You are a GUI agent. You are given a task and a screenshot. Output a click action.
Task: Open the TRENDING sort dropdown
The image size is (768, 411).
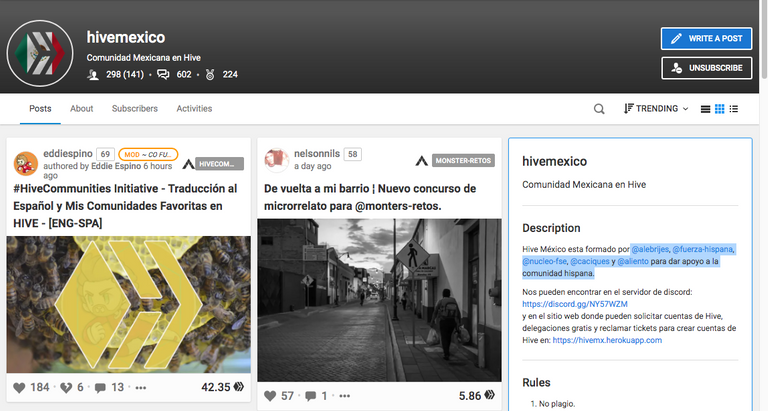point(656,108)
